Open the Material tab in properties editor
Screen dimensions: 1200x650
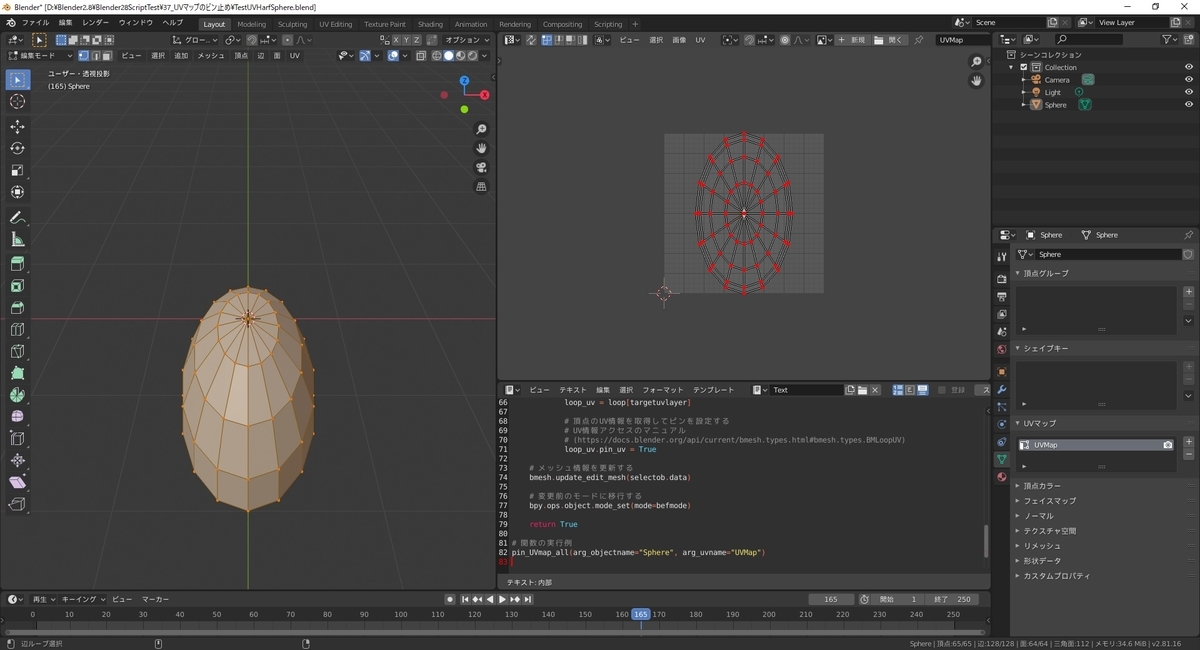(1001, 477)
